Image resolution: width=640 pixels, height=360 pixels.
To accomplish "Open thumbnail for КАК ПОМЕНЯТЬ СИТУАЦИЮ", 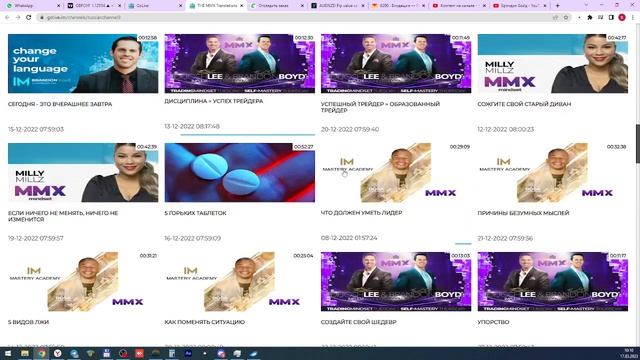I will point(240,281).
